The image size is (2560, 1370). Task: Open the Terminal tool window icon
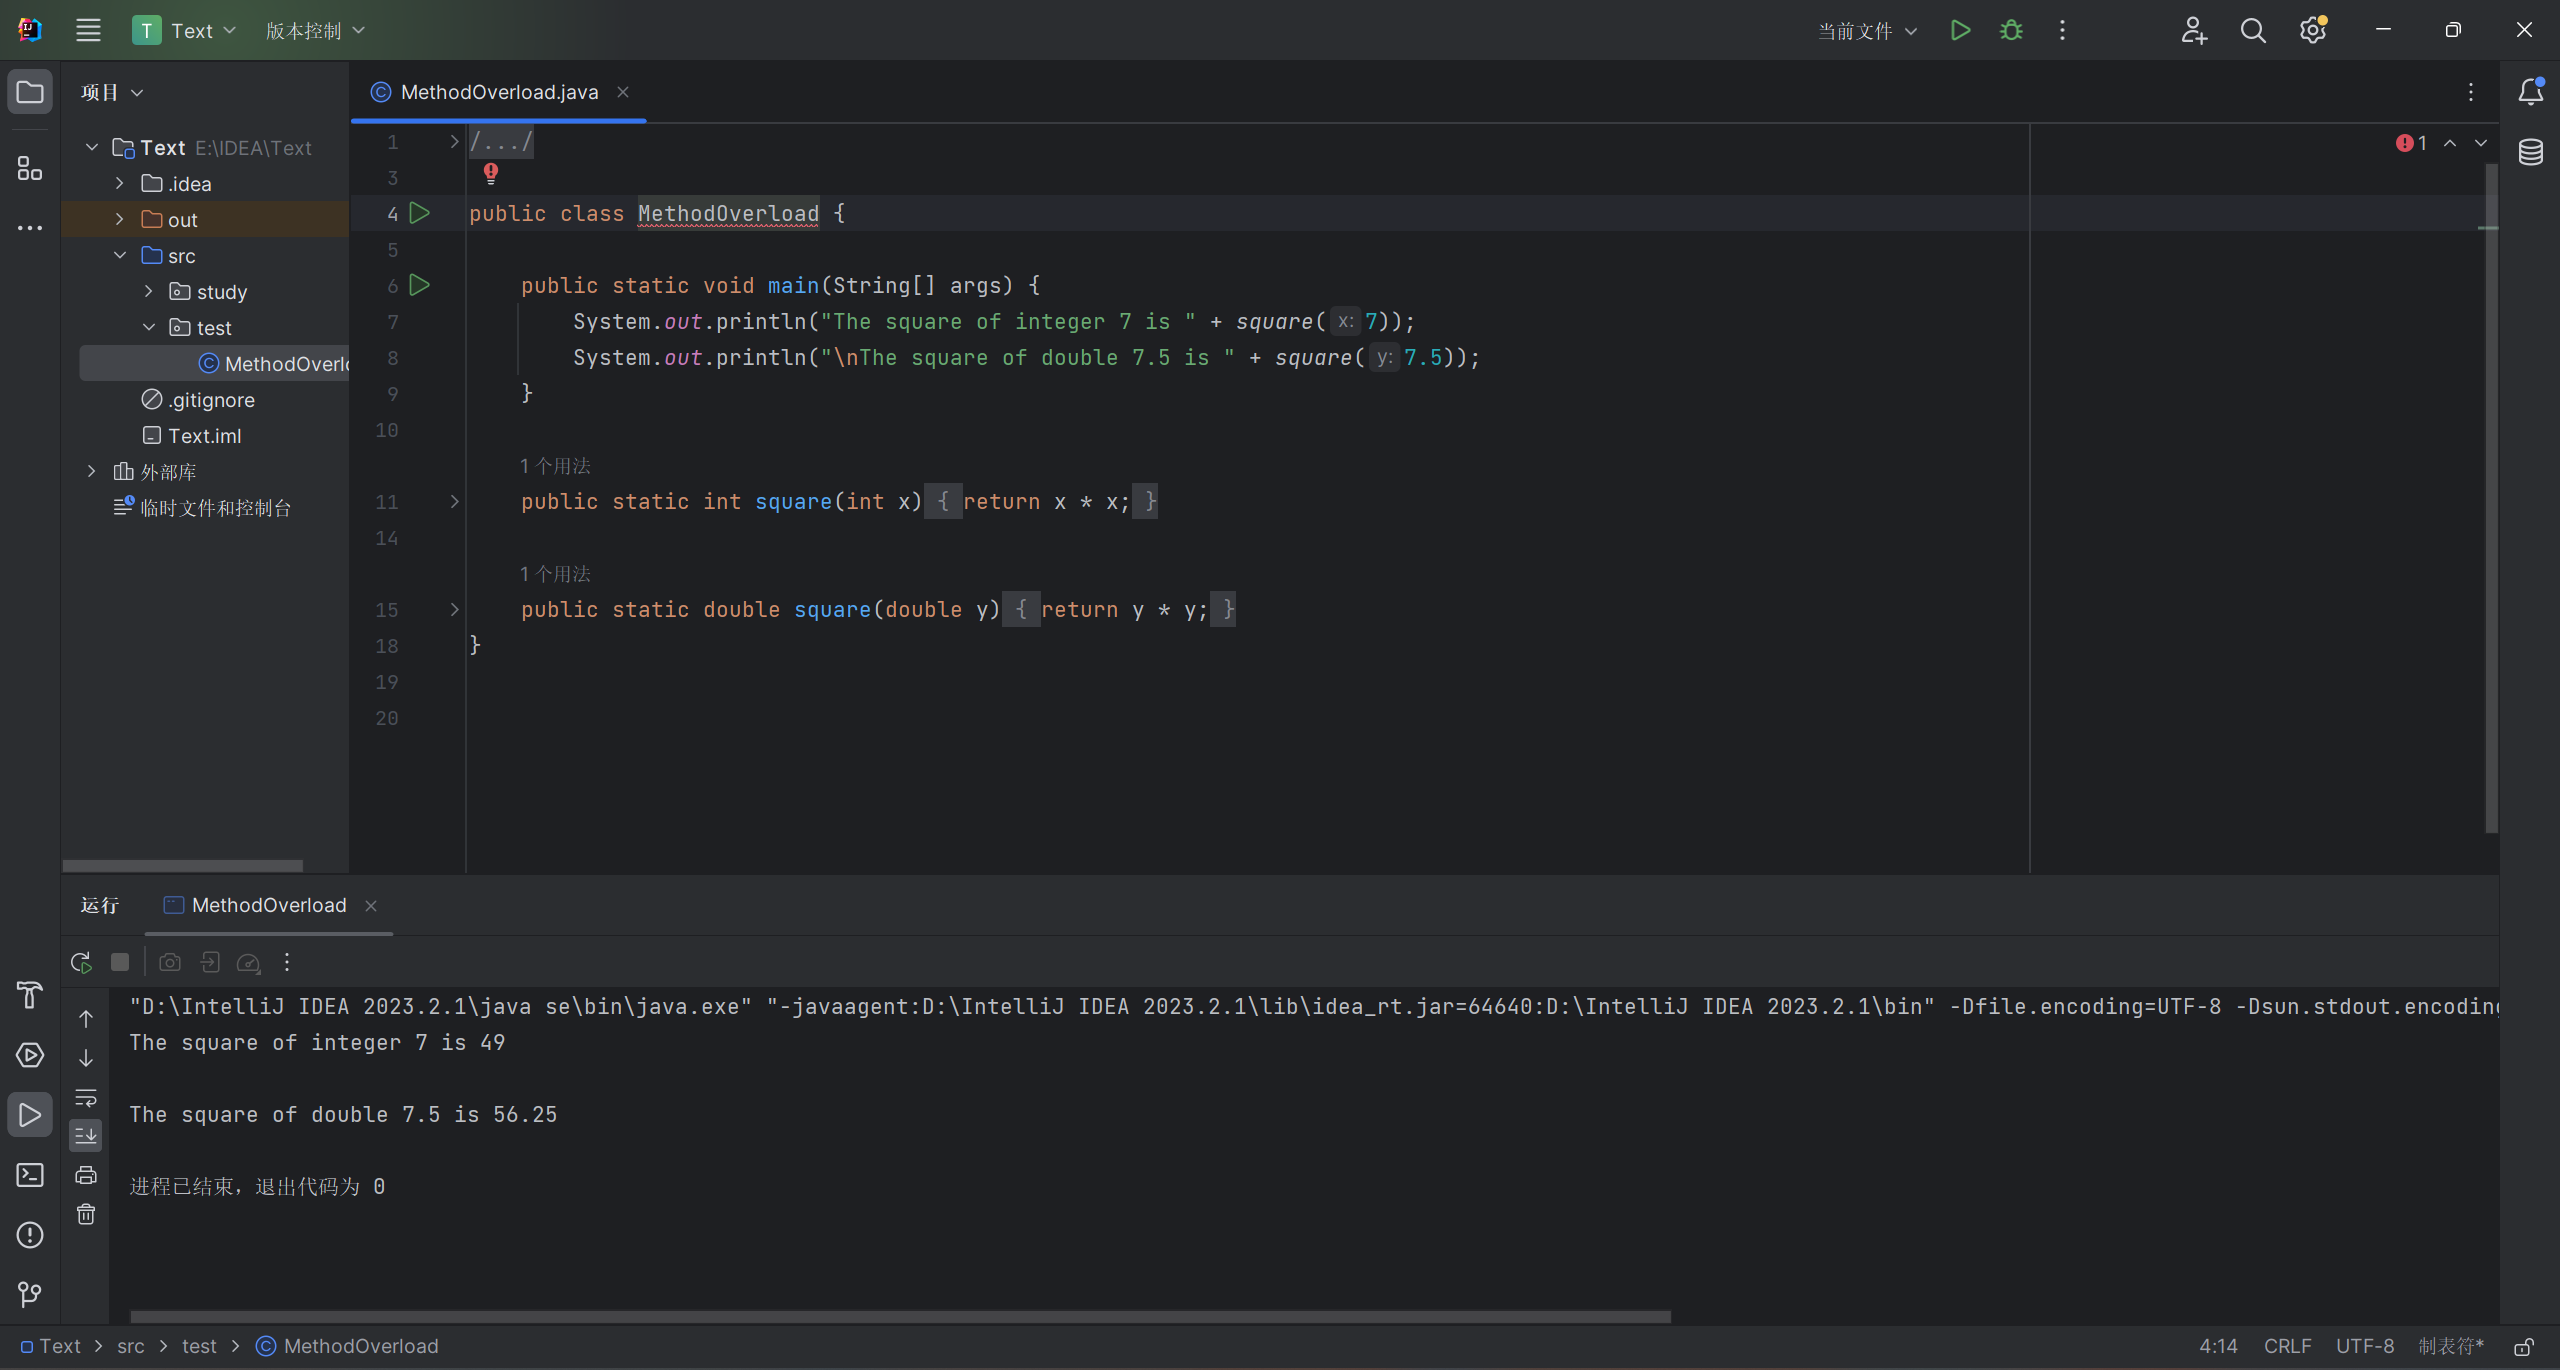click(30, 1175)
